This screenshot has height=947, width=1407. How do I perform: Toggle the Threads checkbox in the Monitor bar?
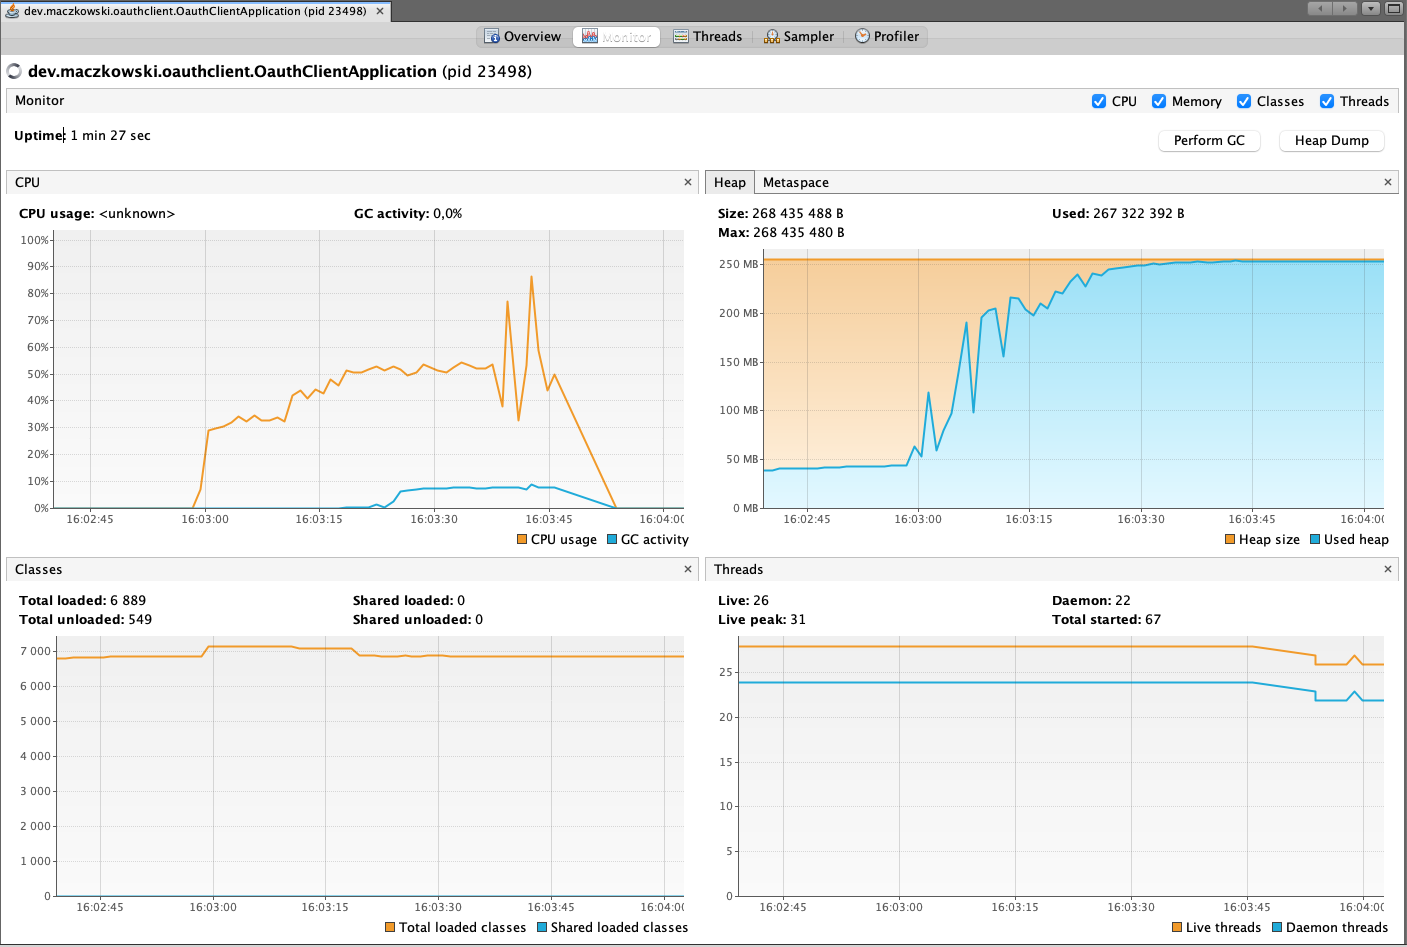(x=1327, y=101)
